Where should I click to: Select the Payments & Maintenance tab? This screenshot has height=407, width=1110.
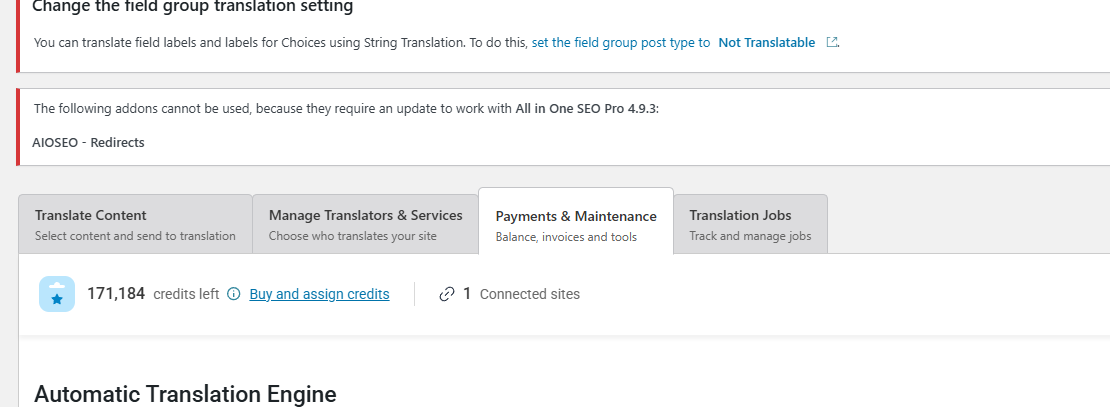click(x=576, y=224)
